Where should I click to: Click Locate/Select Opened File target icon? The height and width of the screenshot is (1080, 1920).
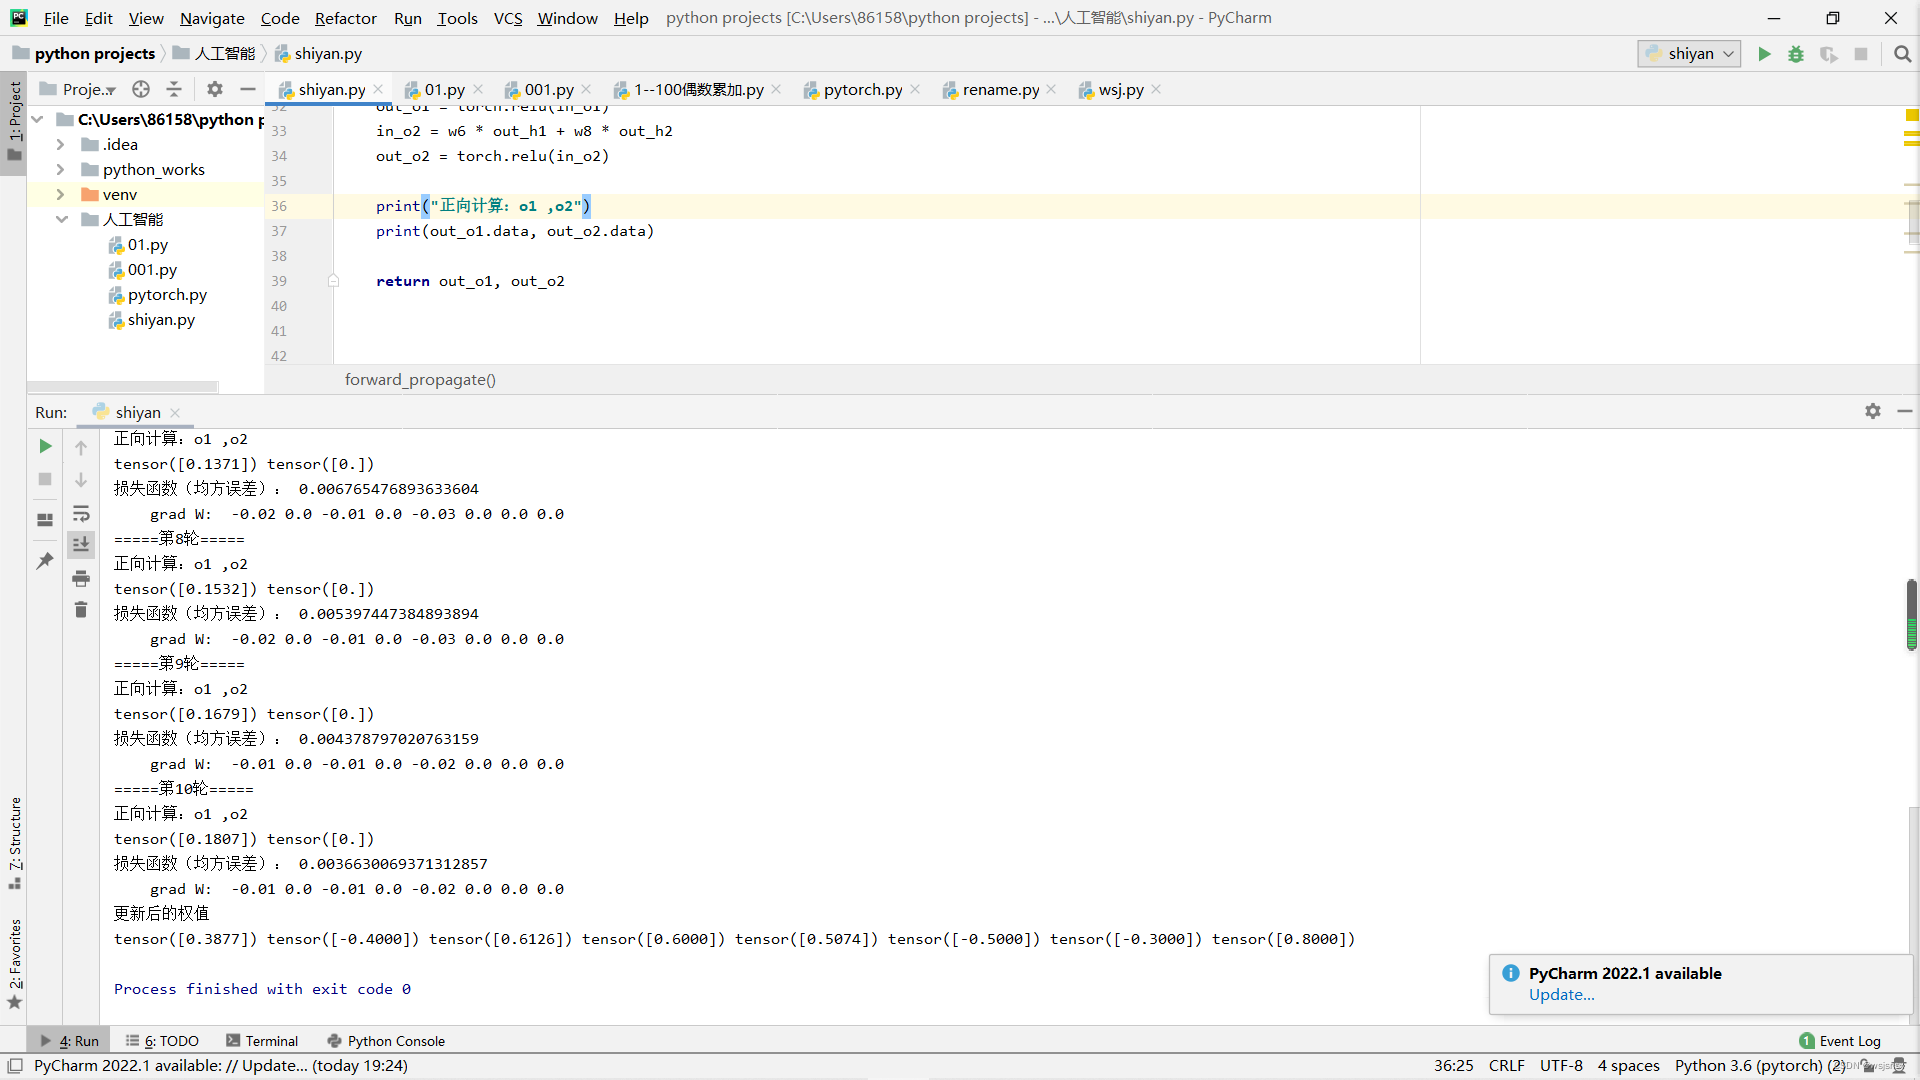(x=141, y=89)
